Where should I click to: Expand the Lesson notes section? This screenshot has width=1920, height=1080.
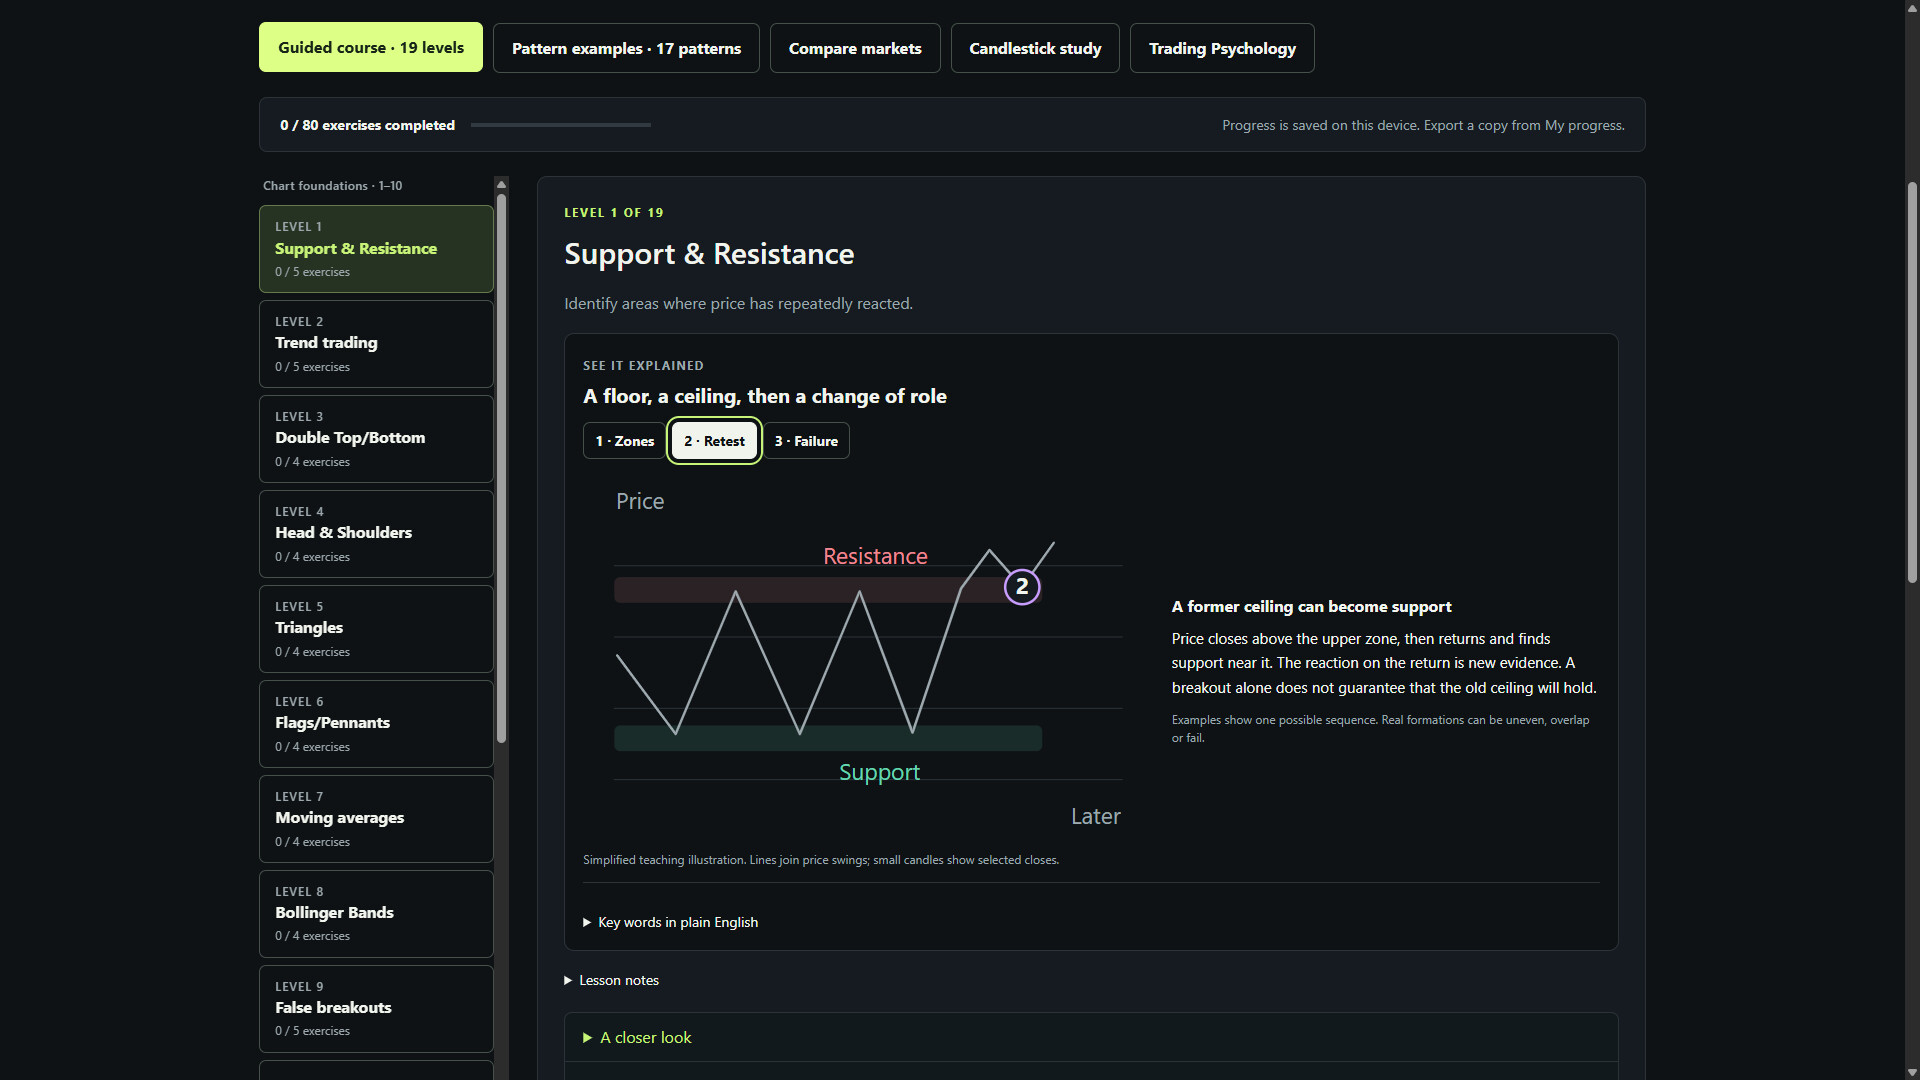(x=611, y=980)
